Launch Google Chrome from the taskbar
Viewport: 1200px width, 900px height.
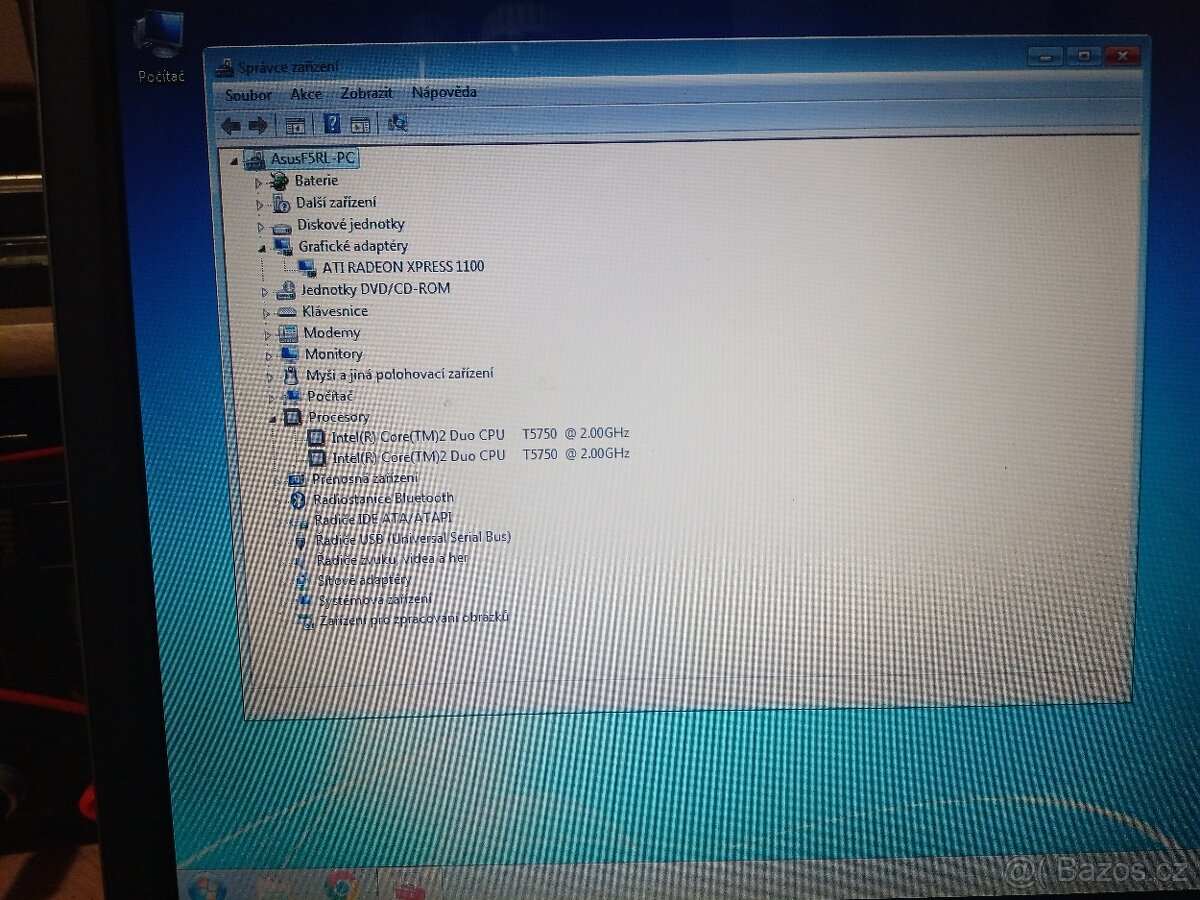point(341,885)
